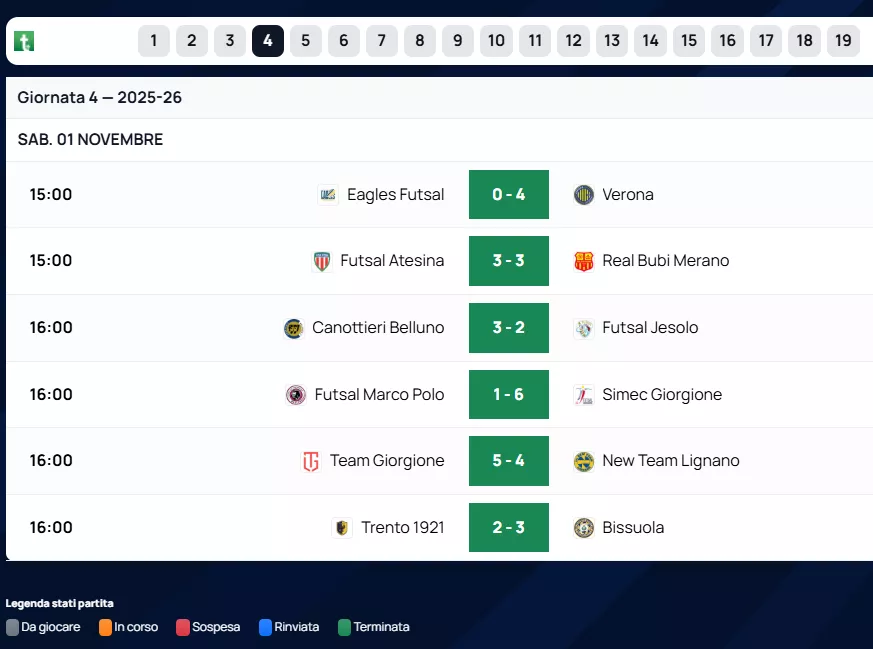Open the Eagles Futsal vs Verona 0 - 4 score
The width and height of the screenshot is (873, 649).
508,195
